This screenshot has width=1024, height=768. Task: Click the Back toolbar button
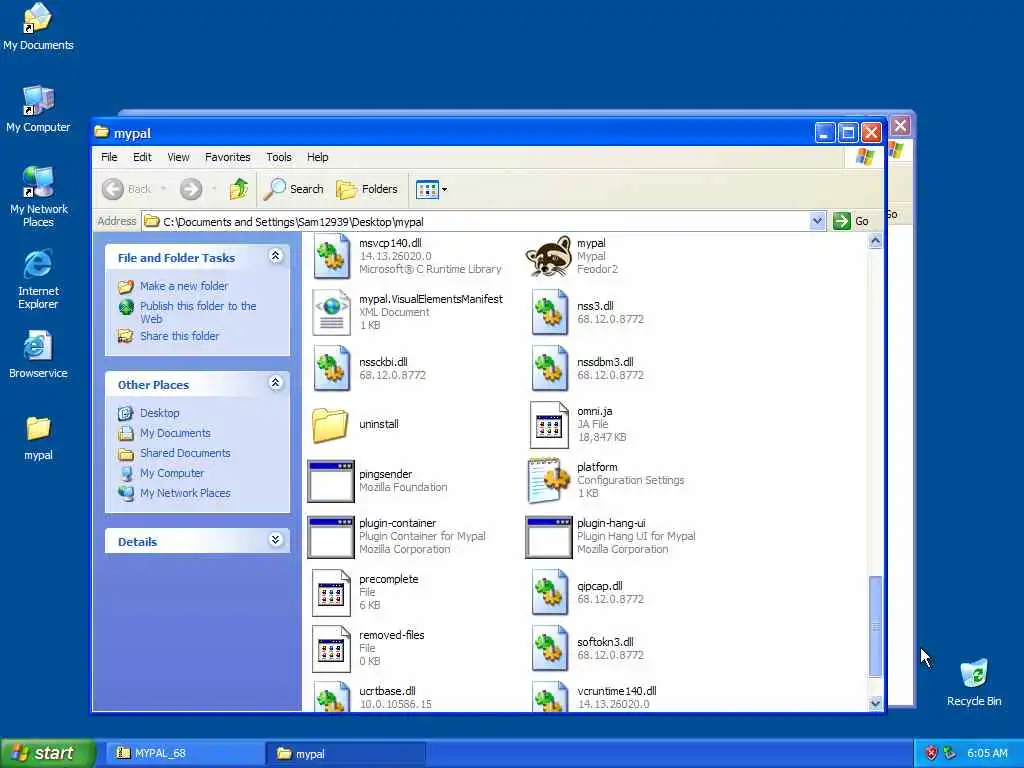pos(127,189)
